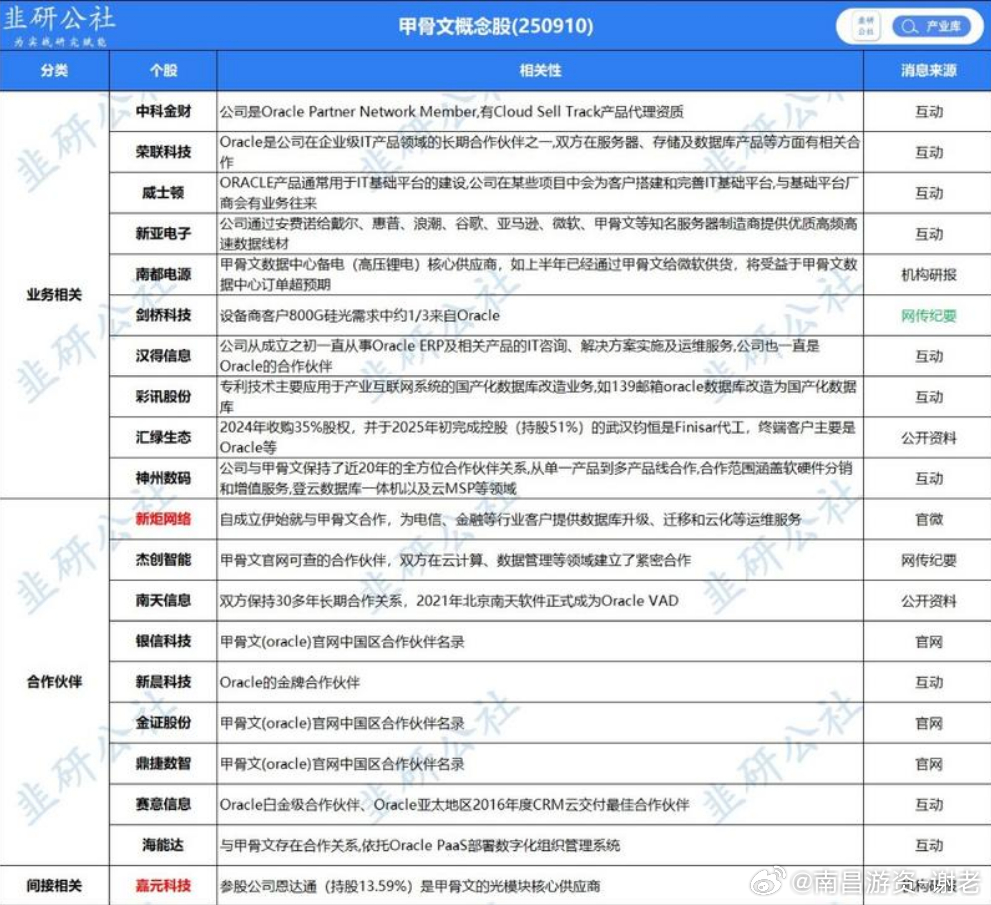Select stock 汇绿生态
The image size is (991, 905).
coord(163,437)
